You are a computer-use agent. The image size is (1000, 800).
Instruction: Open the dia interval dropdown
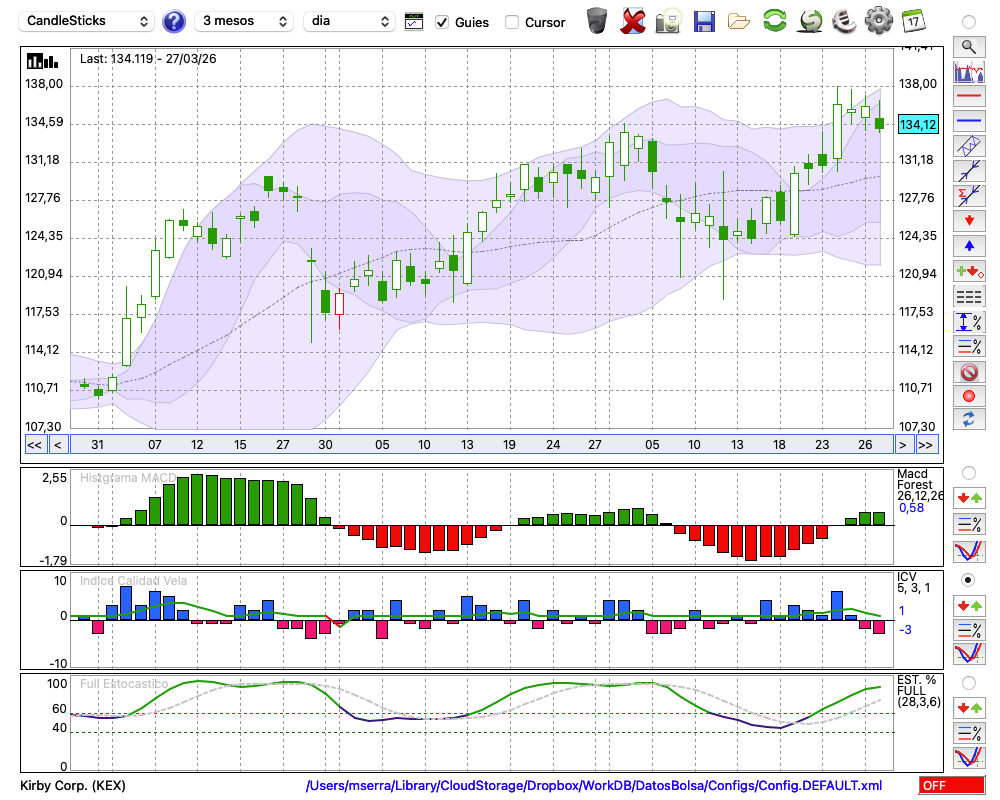click(349, 21)
